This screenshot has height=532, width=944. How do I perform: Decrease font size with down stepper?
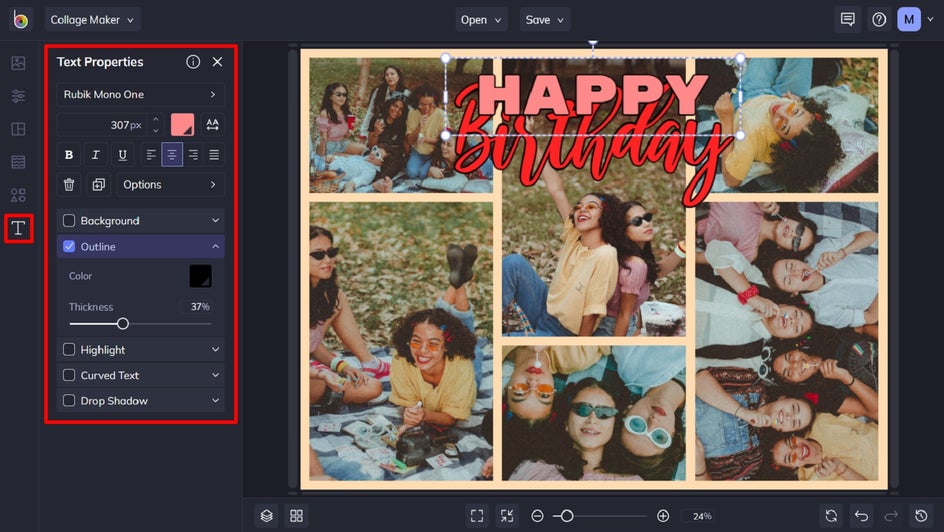pos(156,130)
